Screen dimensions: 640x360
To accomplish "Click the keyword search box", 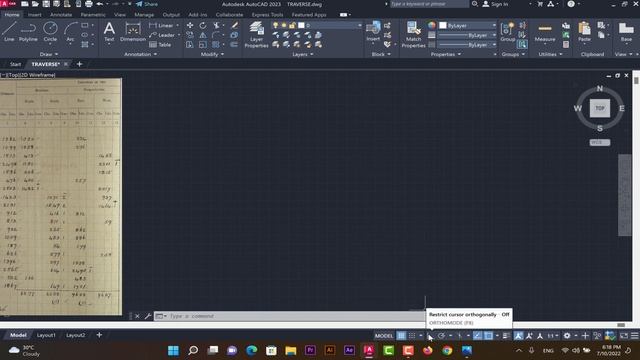I will pyautogui.click(x=429, y=4).
